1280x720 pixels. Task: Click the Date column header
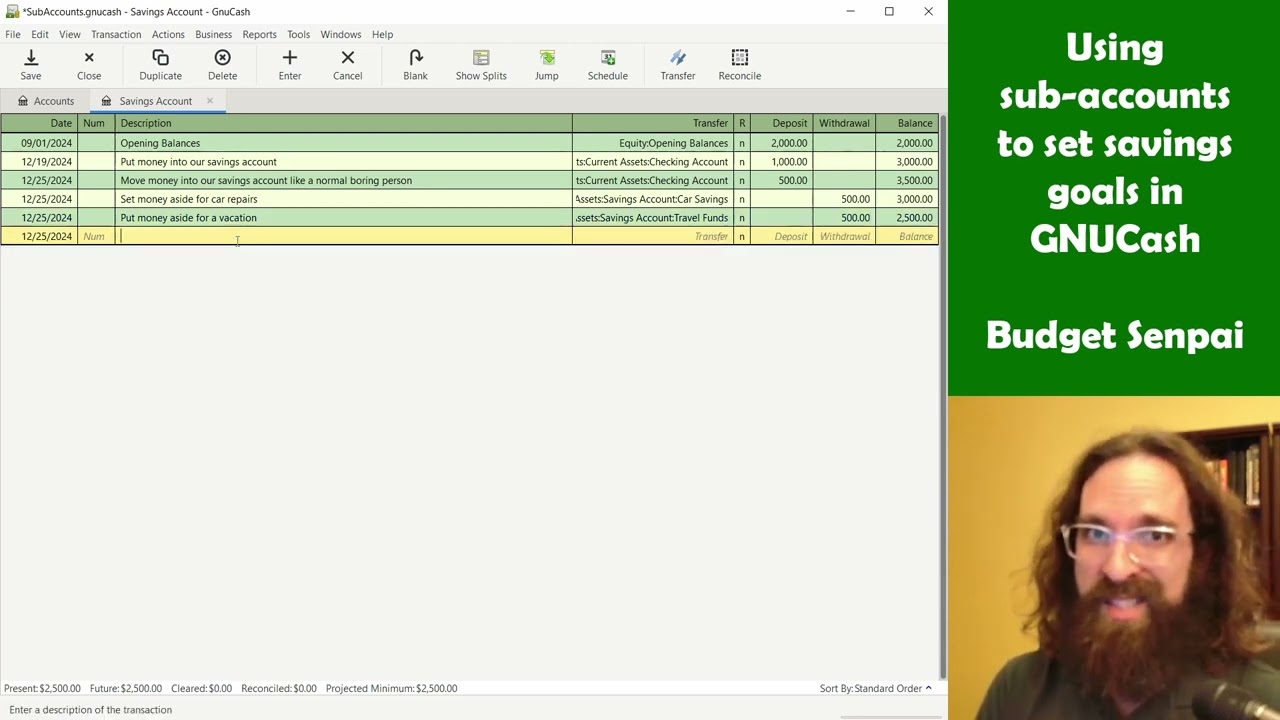[39, 123]
